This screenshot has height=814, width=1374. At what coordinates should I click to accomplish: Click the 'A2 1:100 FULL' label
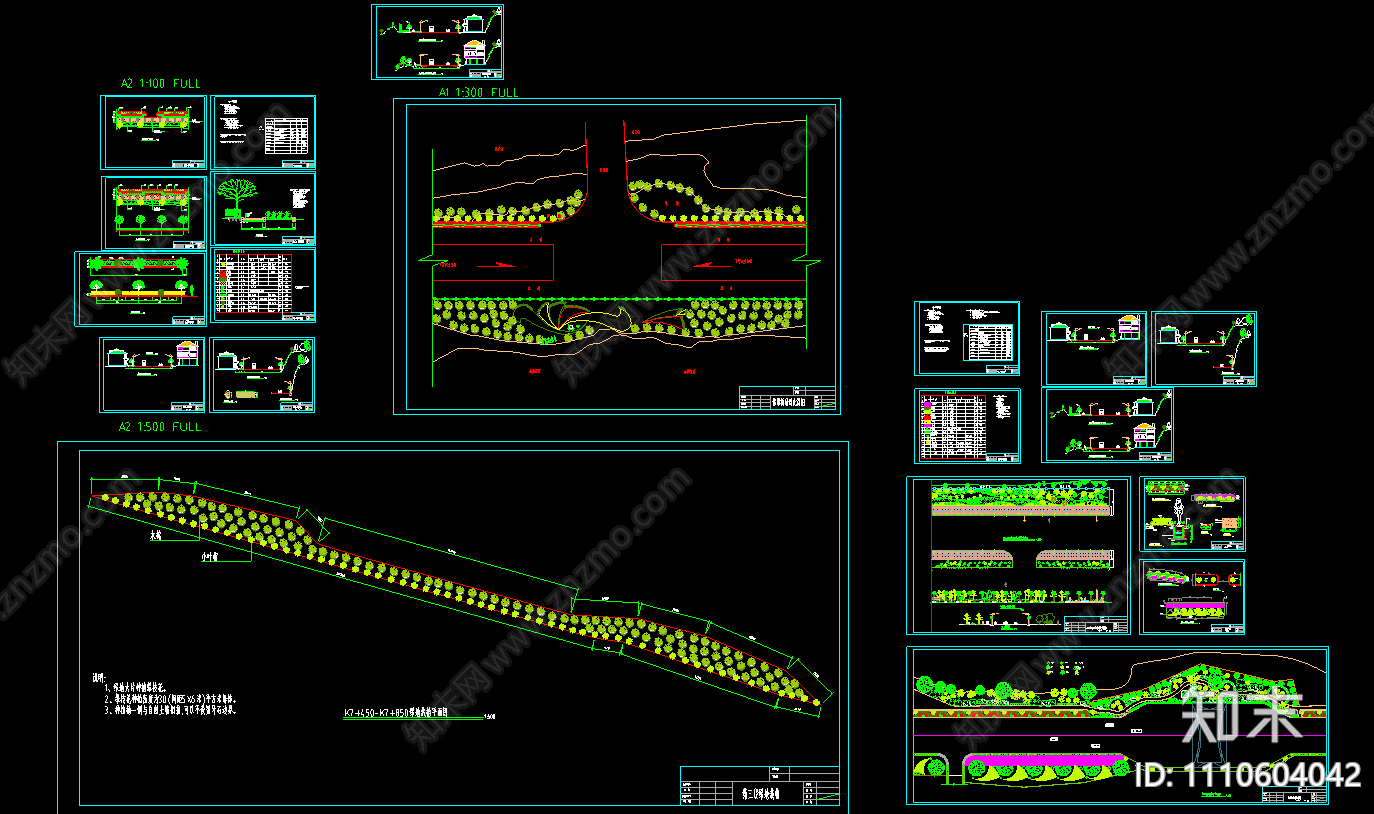click(160, 84)
